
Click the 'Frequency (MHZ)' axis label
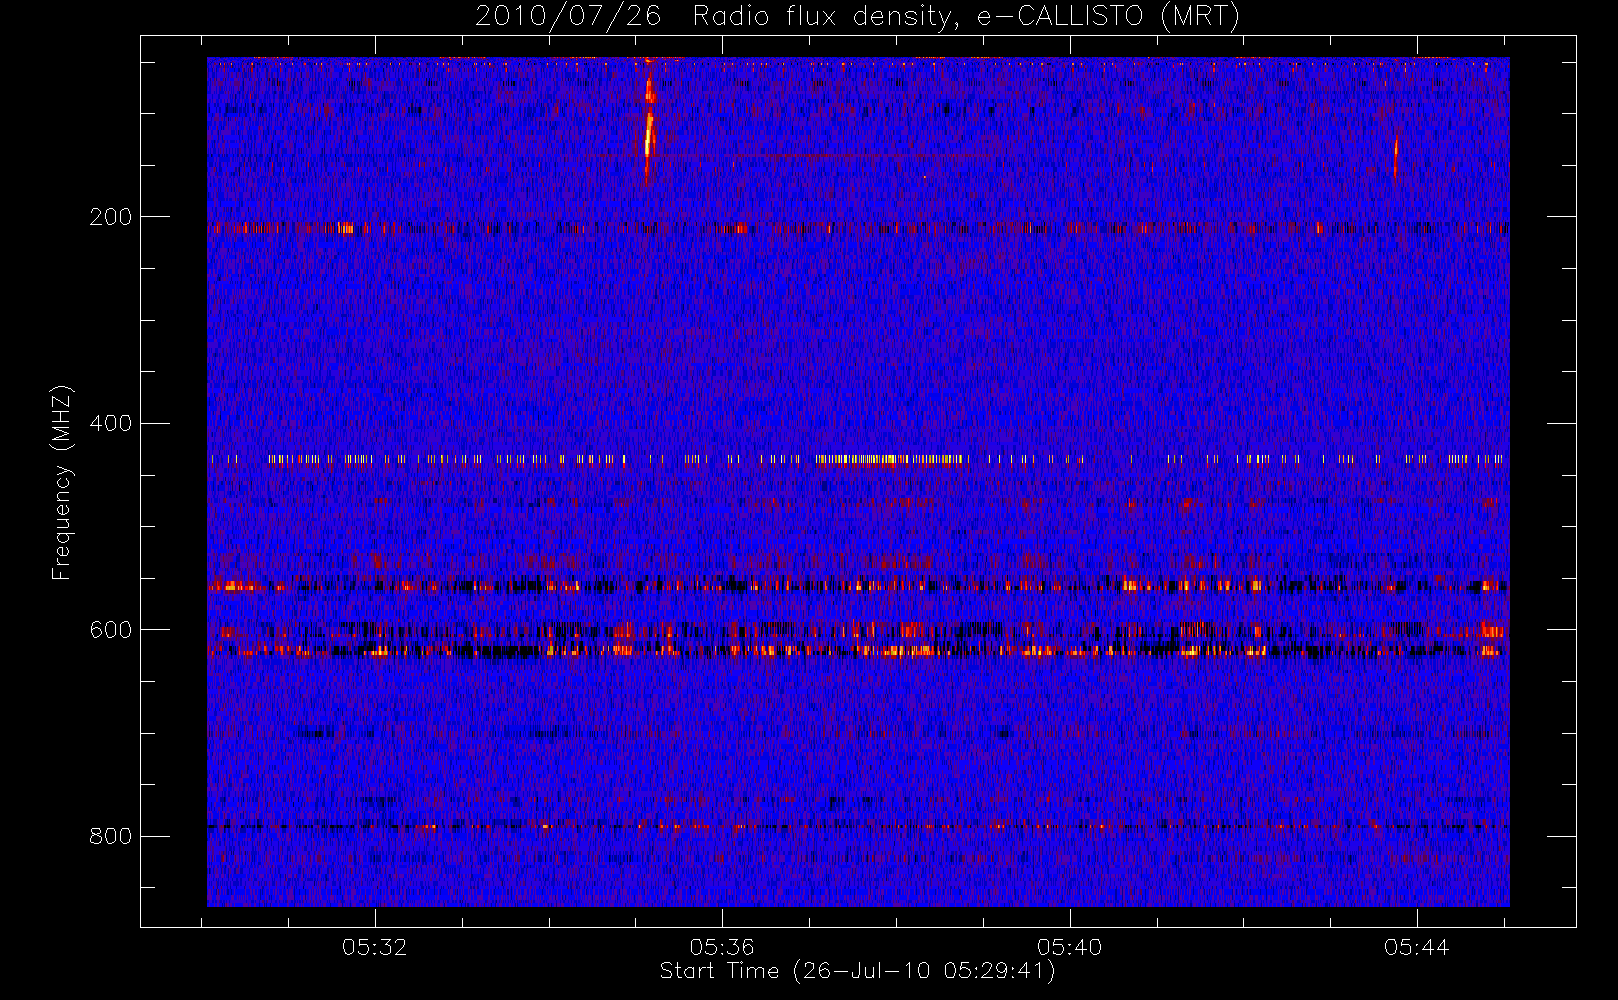point(62,481)
